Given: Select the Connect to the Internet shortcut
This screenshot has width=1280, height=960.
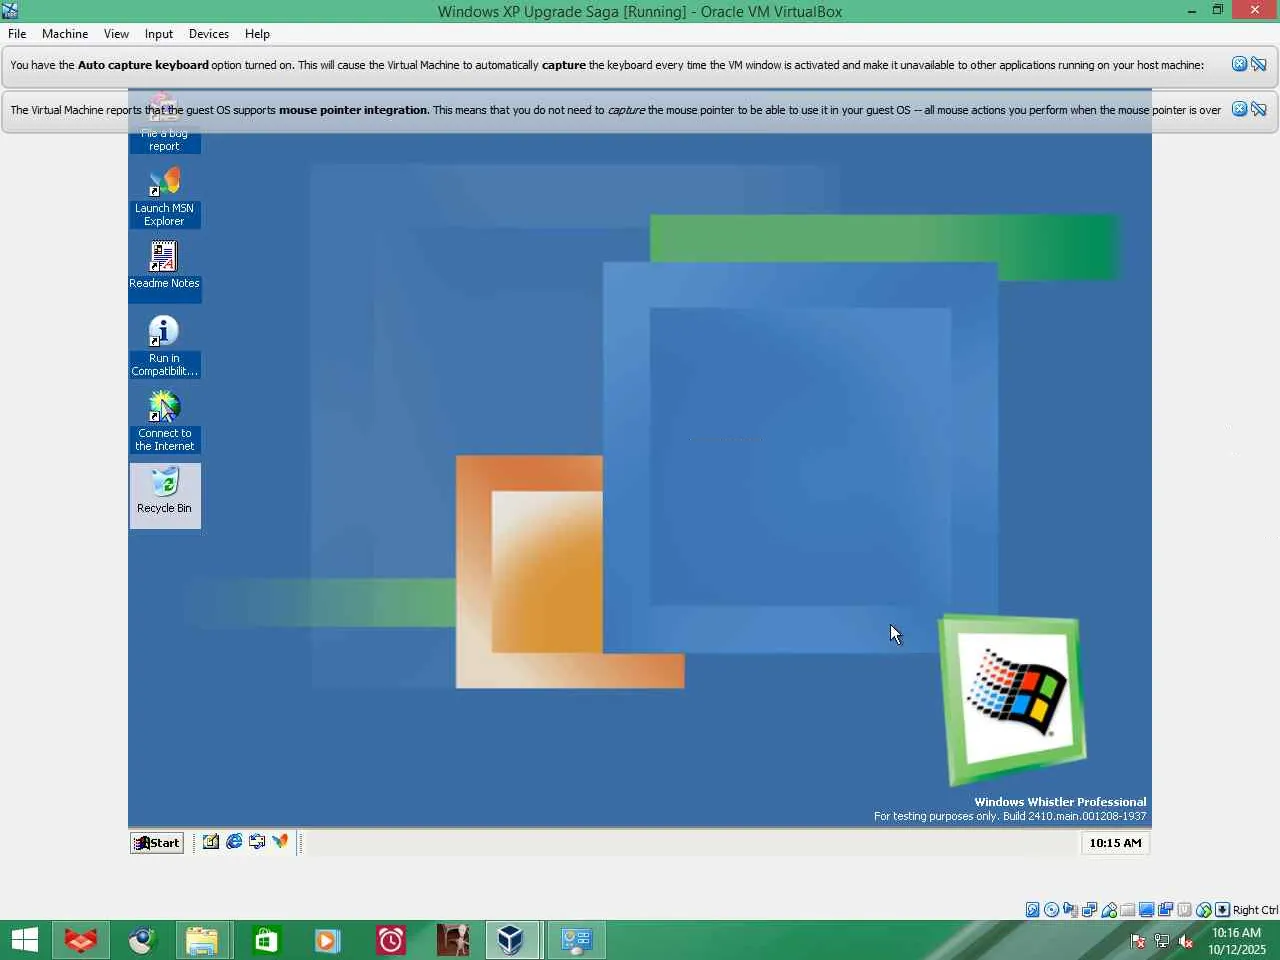Looking at the screenshot, I should click(x=164, y=420).
